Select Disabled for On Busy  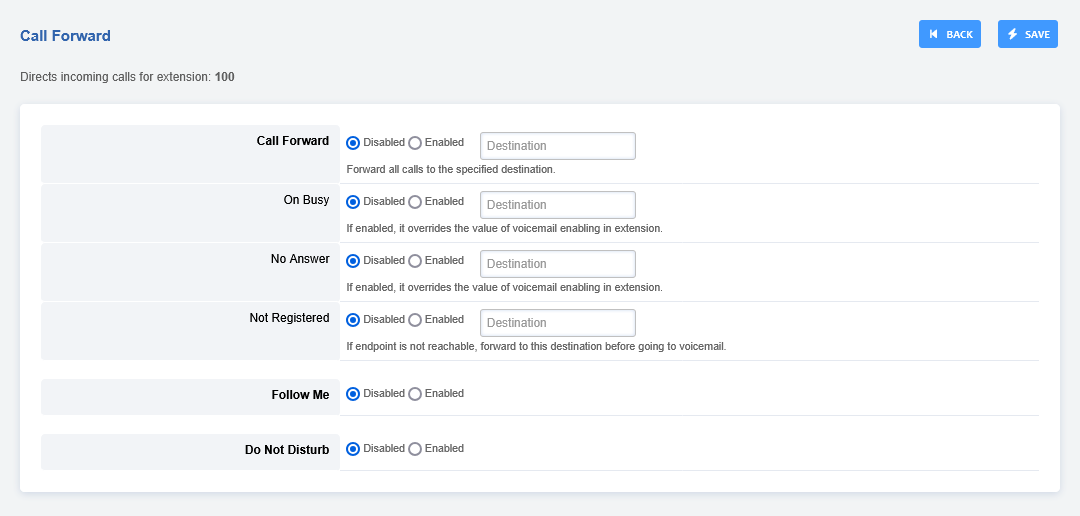[x=353, y=202]
